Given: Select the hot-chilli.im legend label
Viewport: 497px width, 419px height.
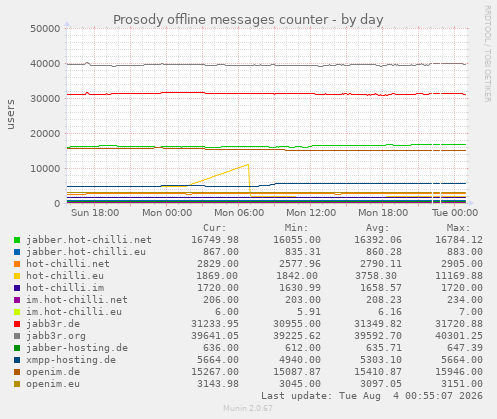Looking at the screenshot, I should (65, 288).
